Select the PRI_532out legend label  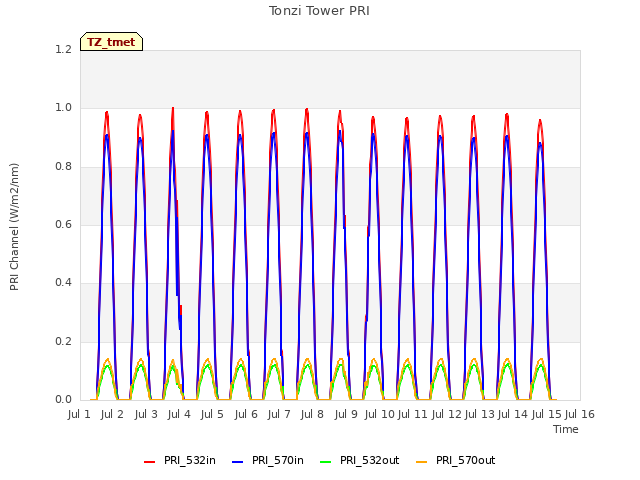click(369, 460)
